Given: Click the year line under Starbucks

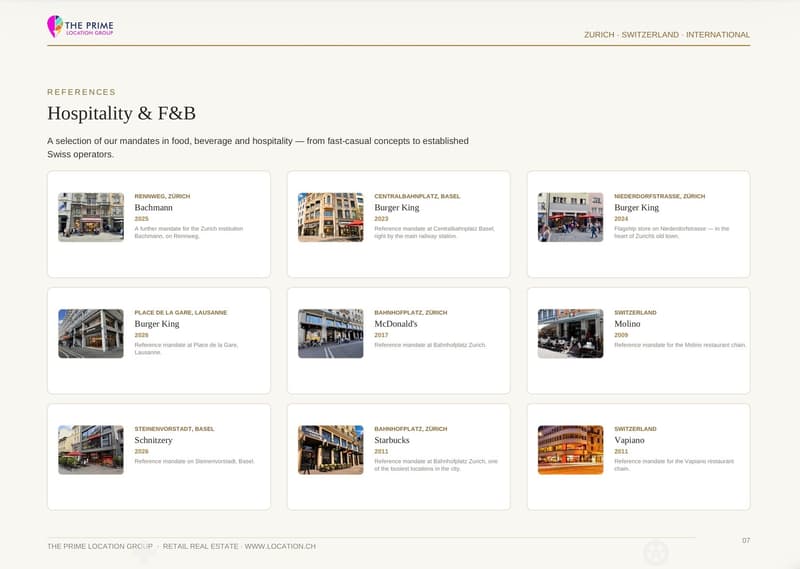Looking at the screenshot, I should (381, 451).
